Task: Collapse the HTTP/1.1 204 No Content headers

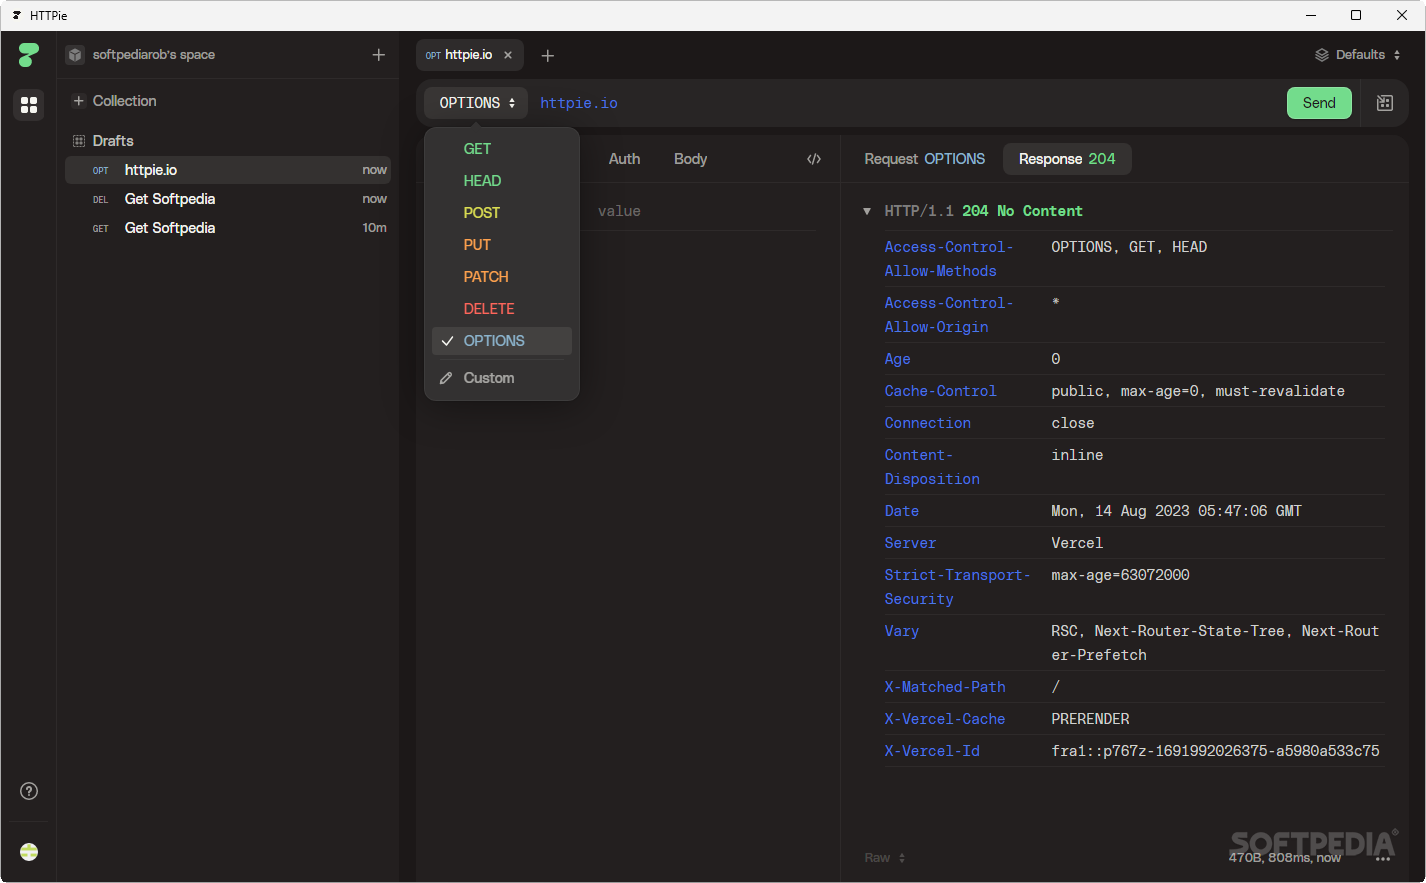Action: click(x=867, y=211)
